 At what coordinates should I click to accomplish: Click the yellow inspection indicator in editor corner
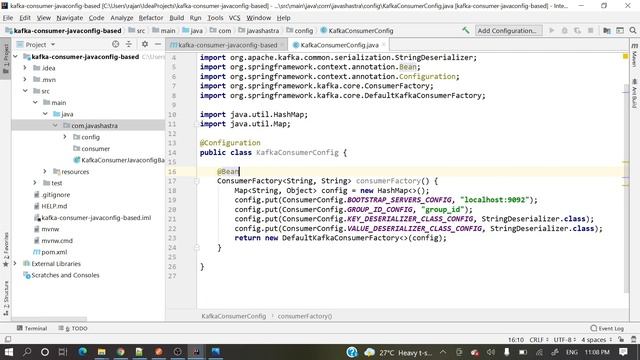click(625, 56)
